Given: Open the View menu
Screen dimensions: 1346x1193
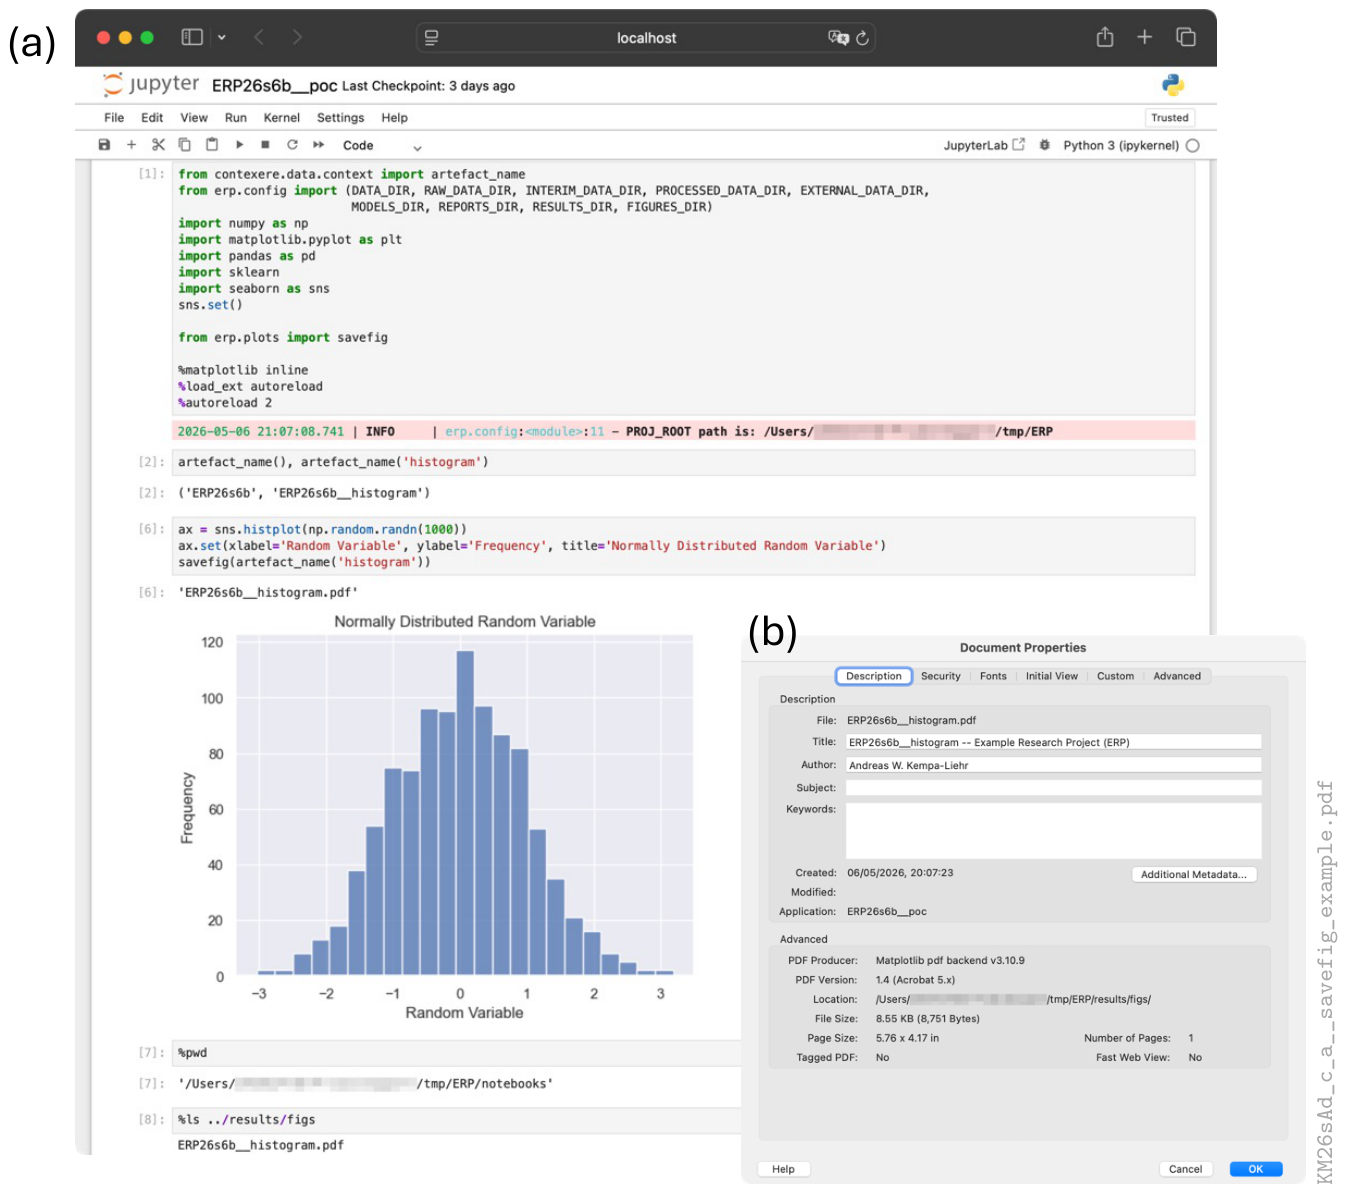Looking at the screenshot, I should point(194,117).
